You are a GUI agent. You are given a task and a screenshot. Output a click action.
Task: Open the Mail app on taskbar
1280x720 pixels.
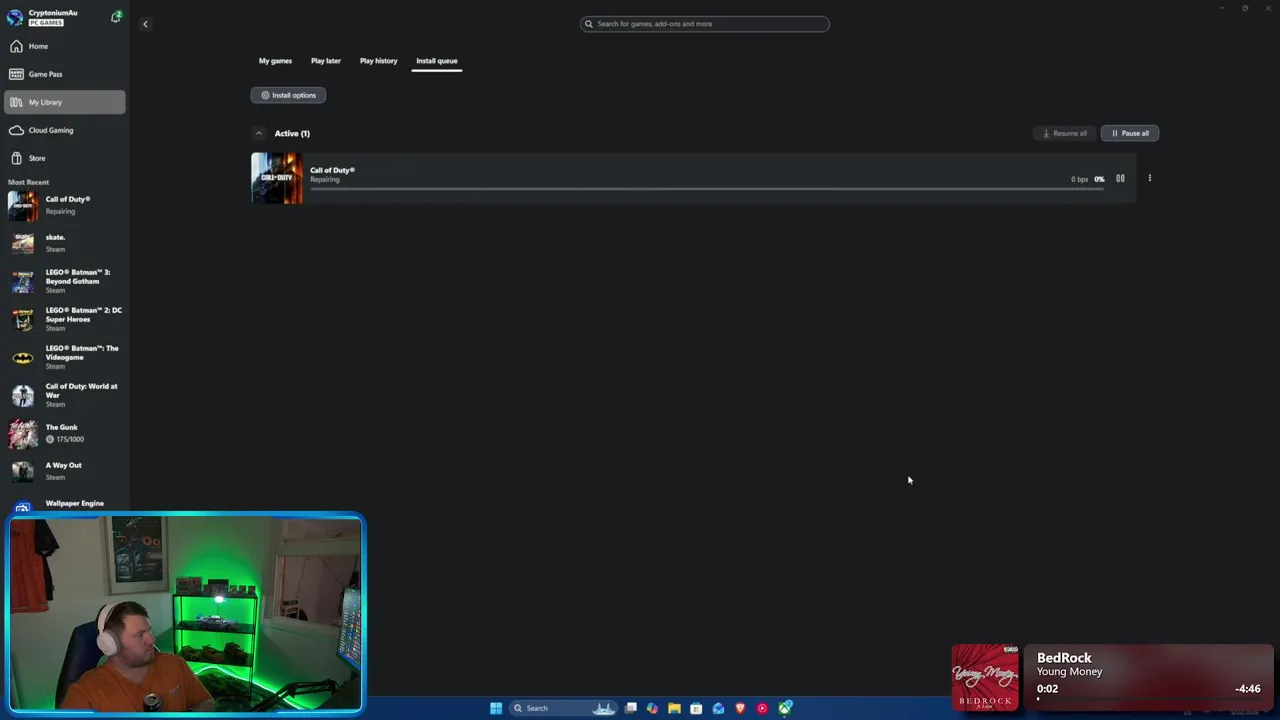click(718, 708)
